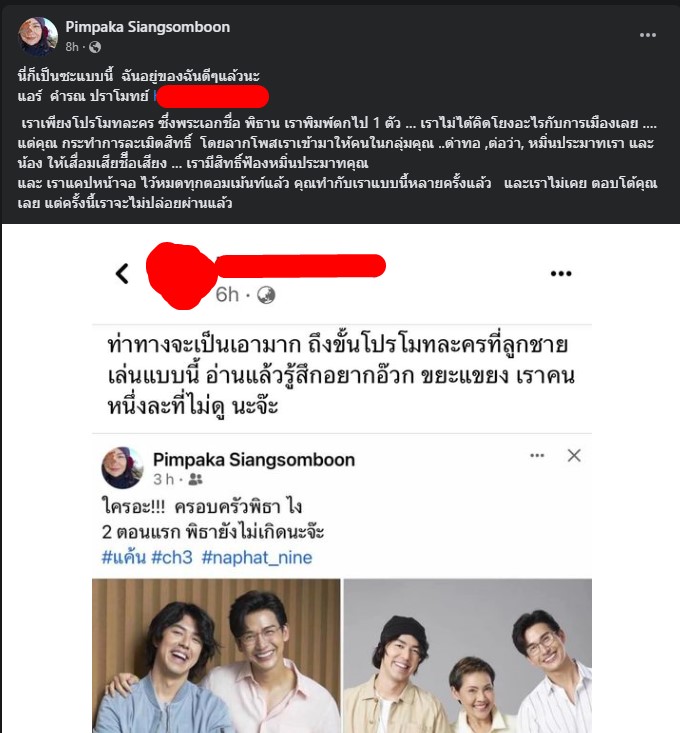Open the left photo of two men

click(x=216, y=655)
